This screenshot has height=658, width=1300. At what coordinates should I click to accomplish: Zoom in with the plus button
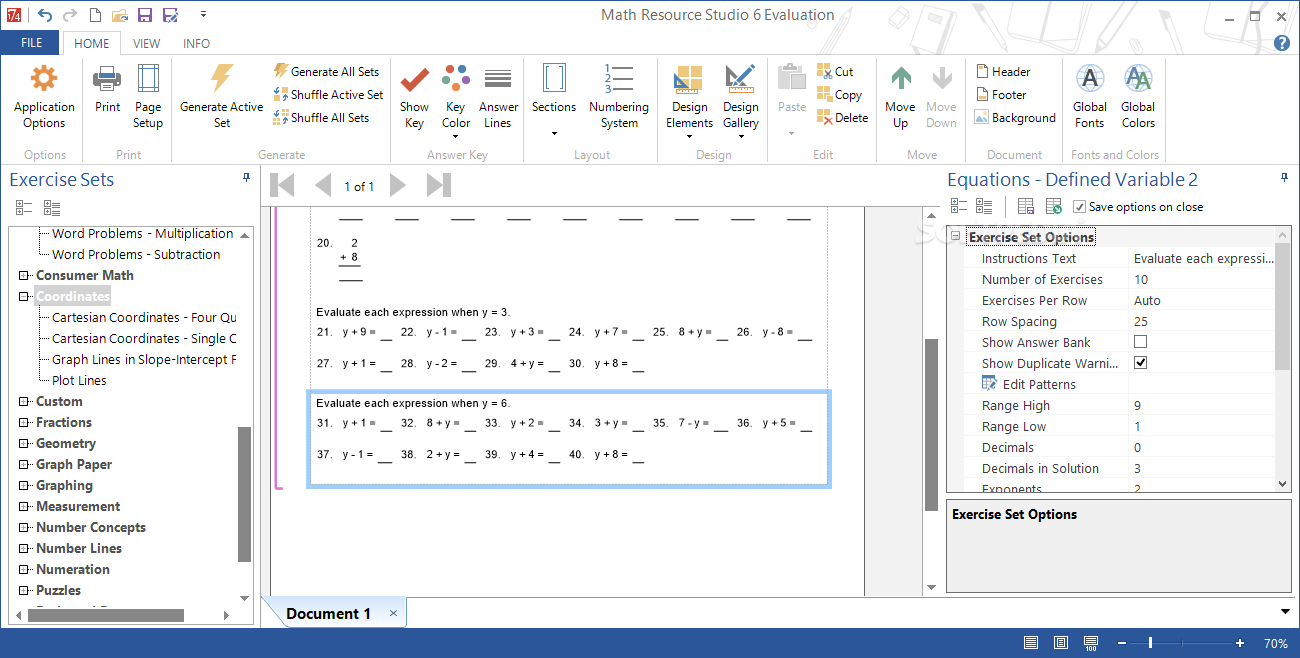point(1240,643)
